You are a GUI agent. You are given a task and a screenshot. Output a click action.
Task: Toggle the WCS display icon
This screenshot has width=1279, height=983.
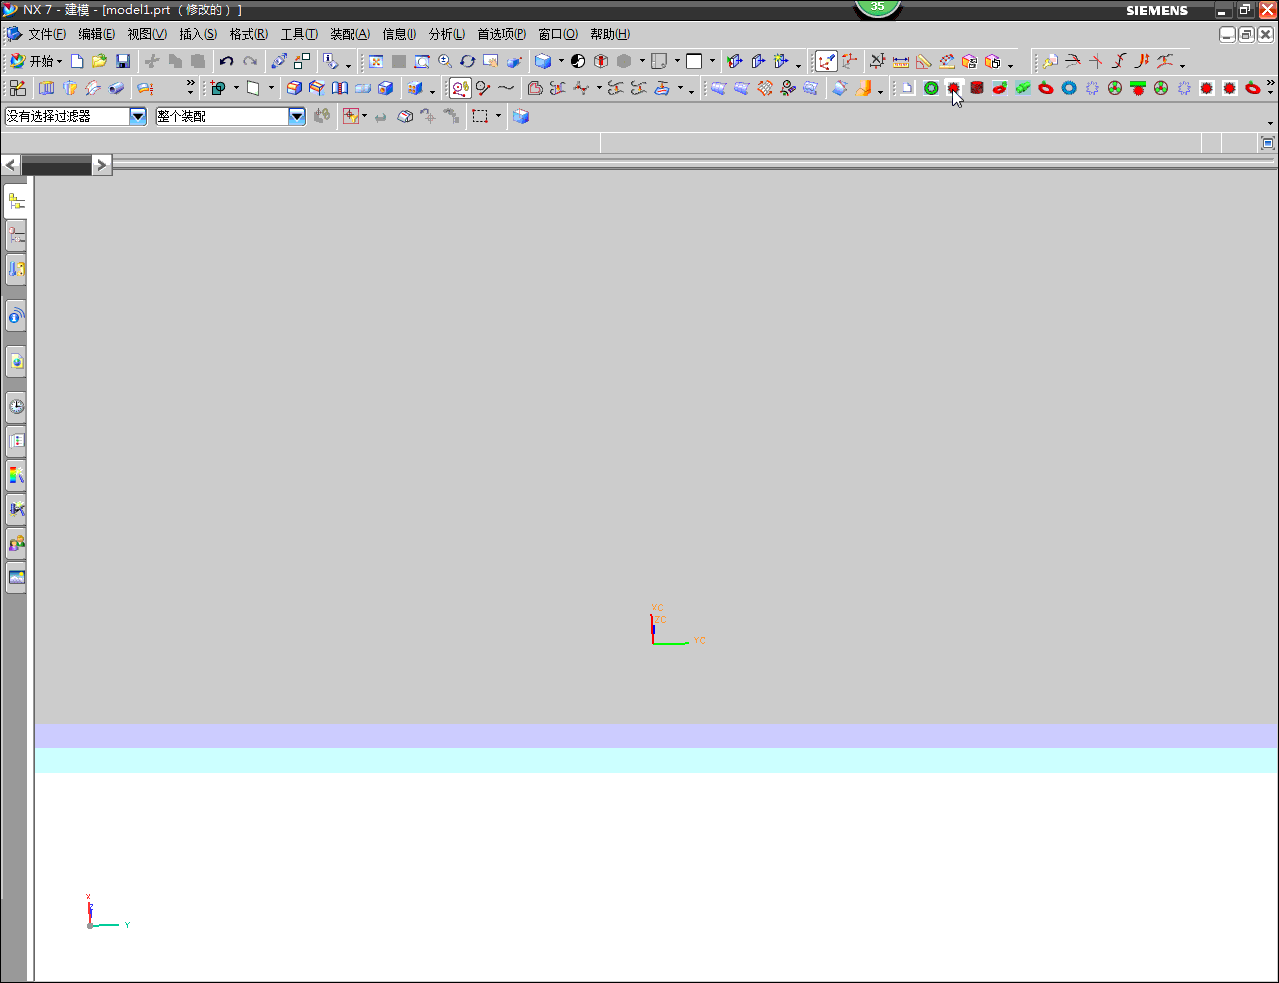tap(826, 61)
